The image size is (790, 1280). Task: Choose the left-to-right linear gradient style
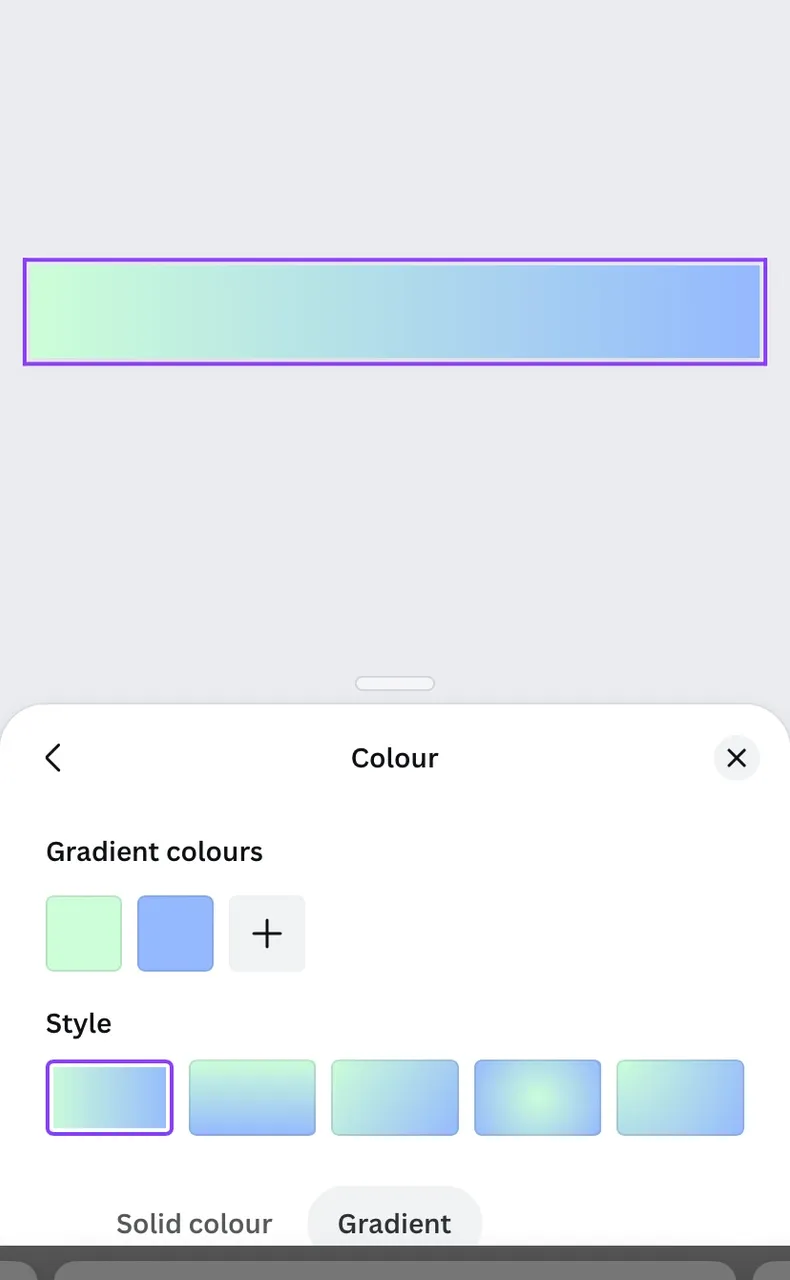pyautogui.click(x=110, y=1097)
